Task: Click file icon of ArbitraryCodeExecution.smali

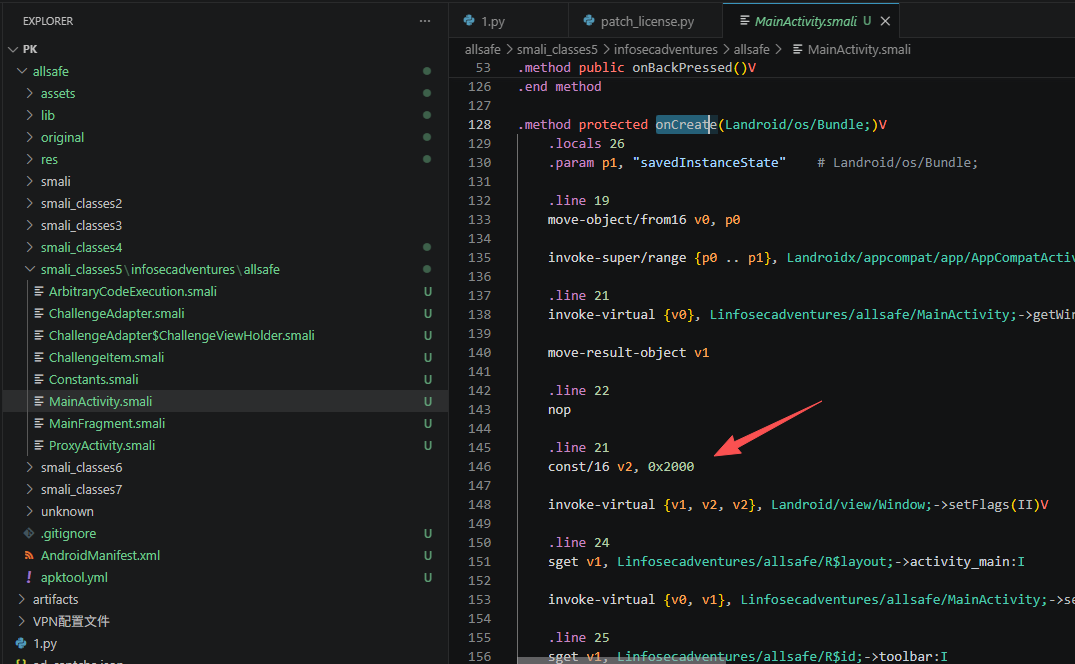Action: tap(39, 291)
